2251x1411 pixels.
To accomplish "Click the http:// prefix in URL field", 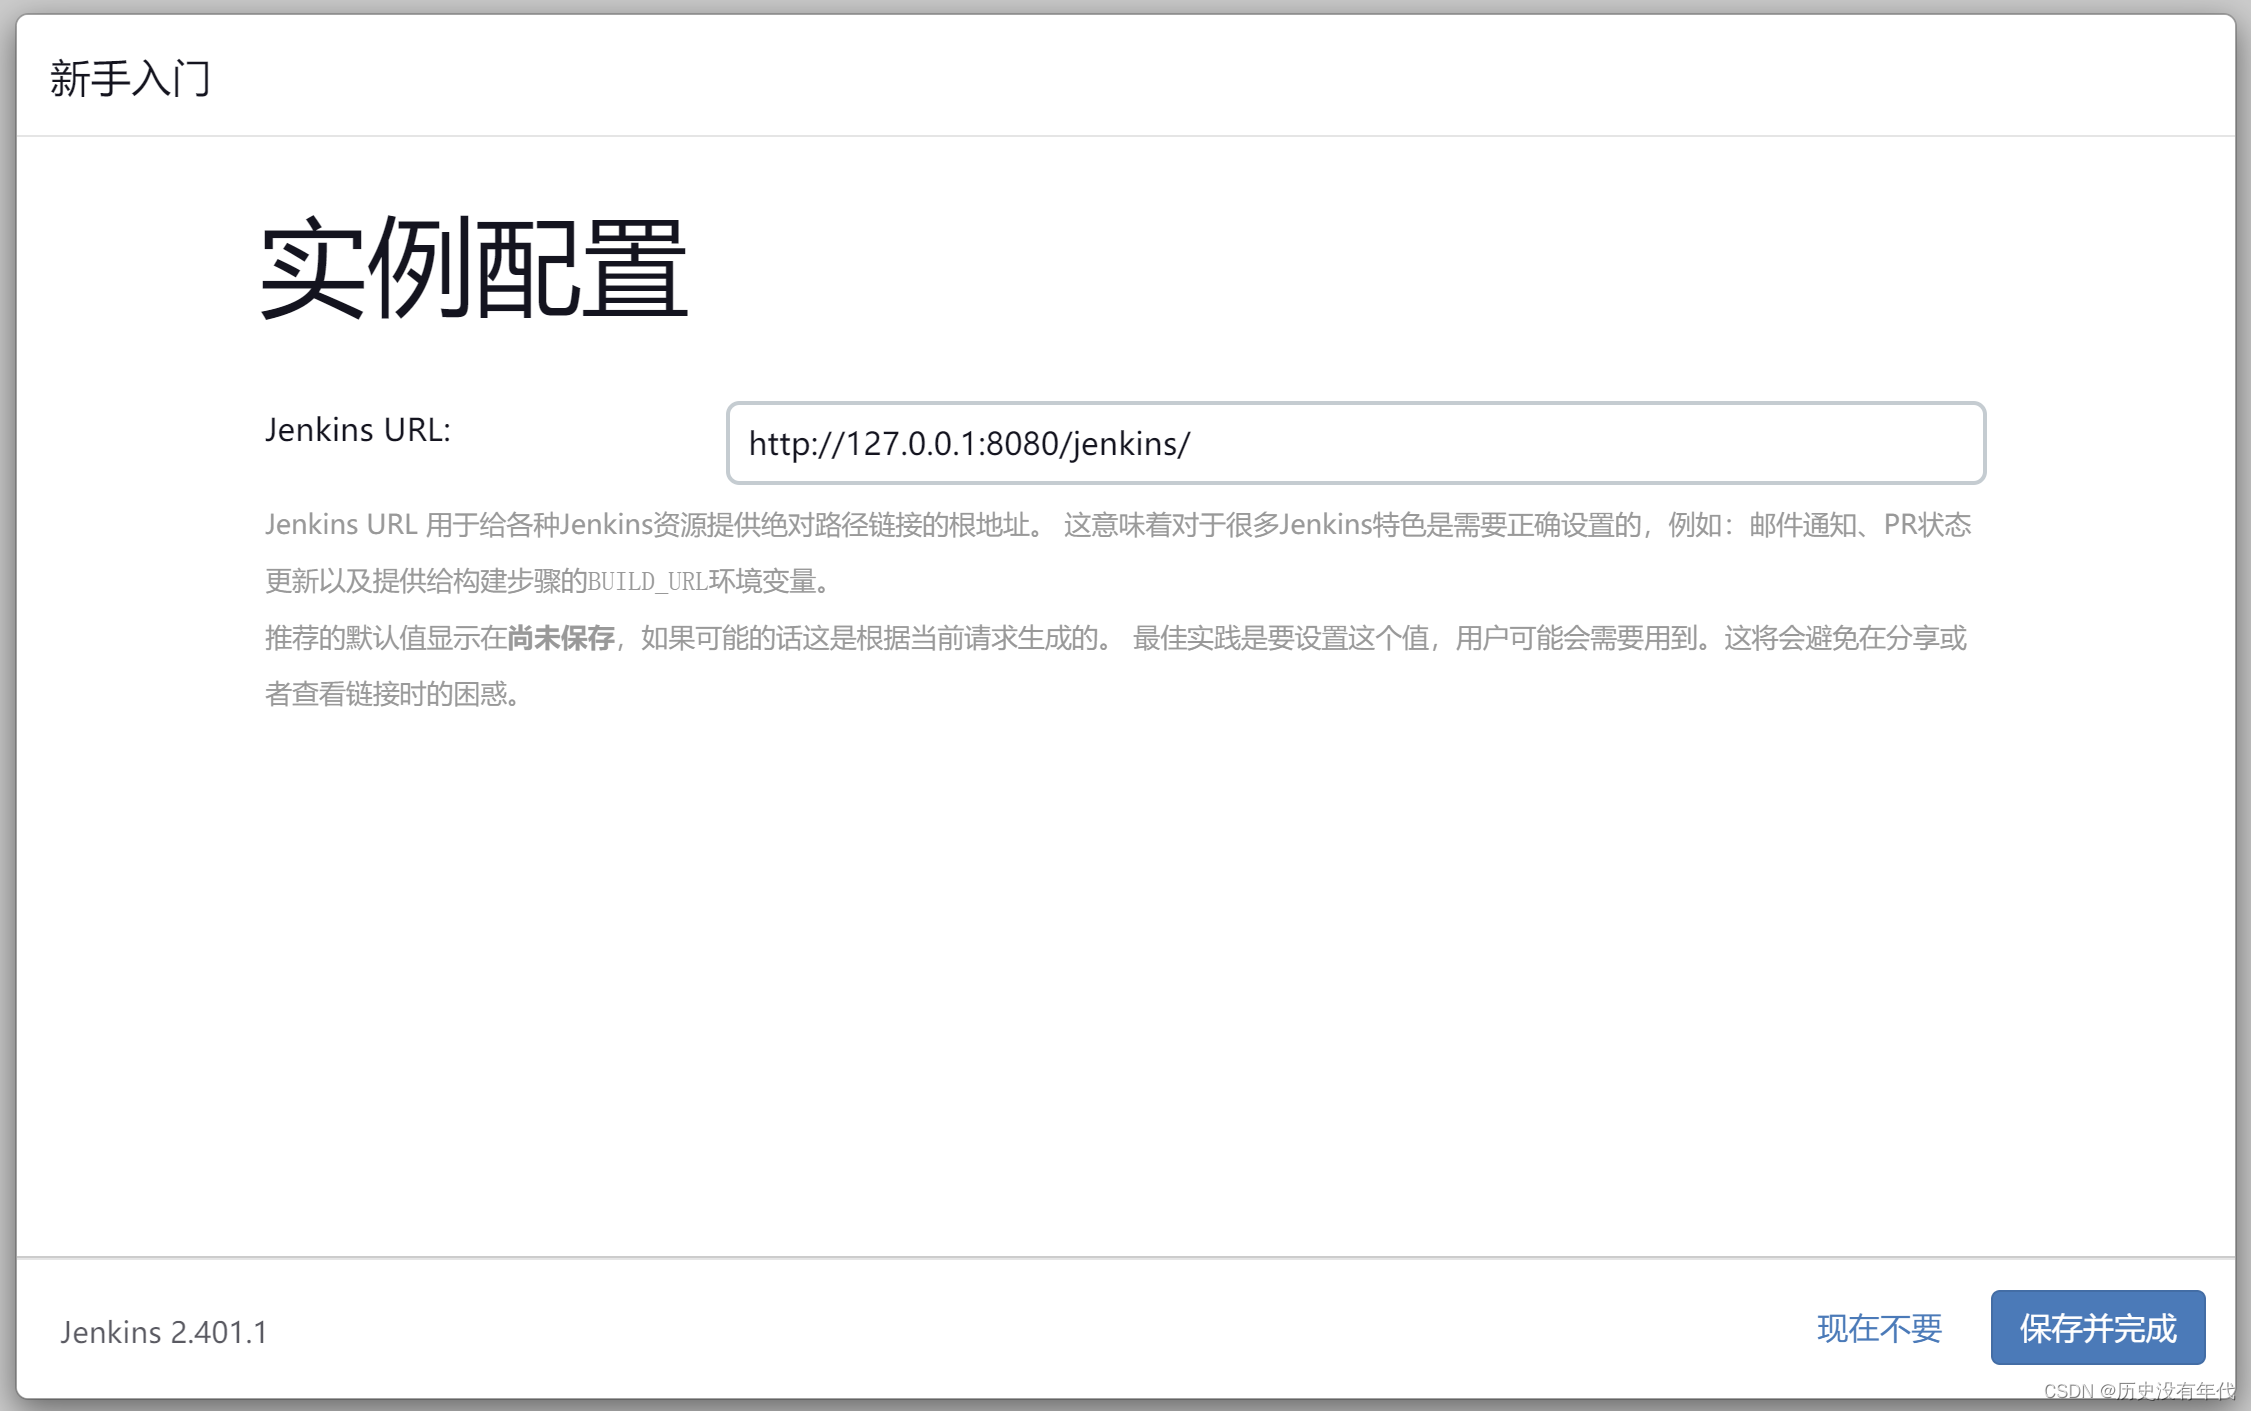I will point(796,444).
